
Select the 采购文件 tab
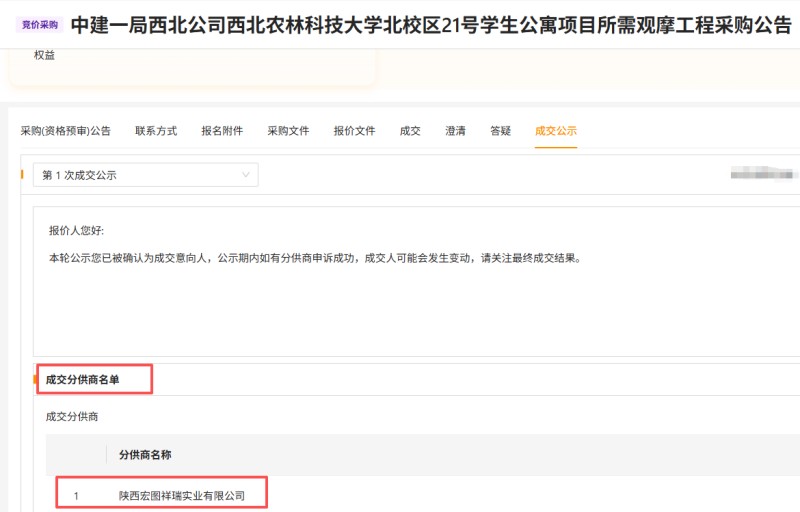click(288, 131)
